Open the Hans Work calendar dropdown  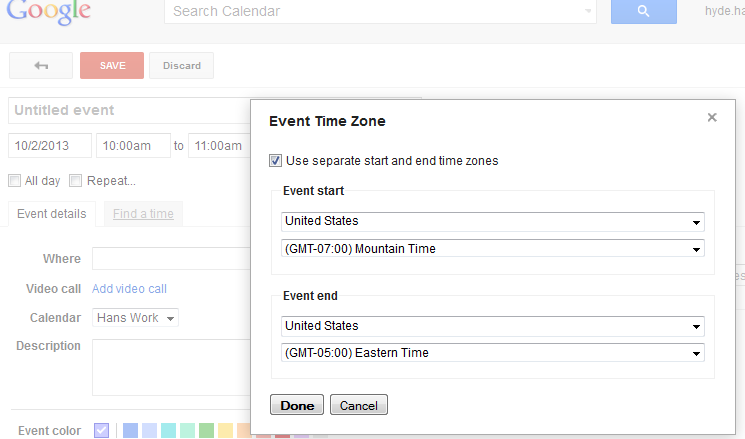click(x=135, y=318)
